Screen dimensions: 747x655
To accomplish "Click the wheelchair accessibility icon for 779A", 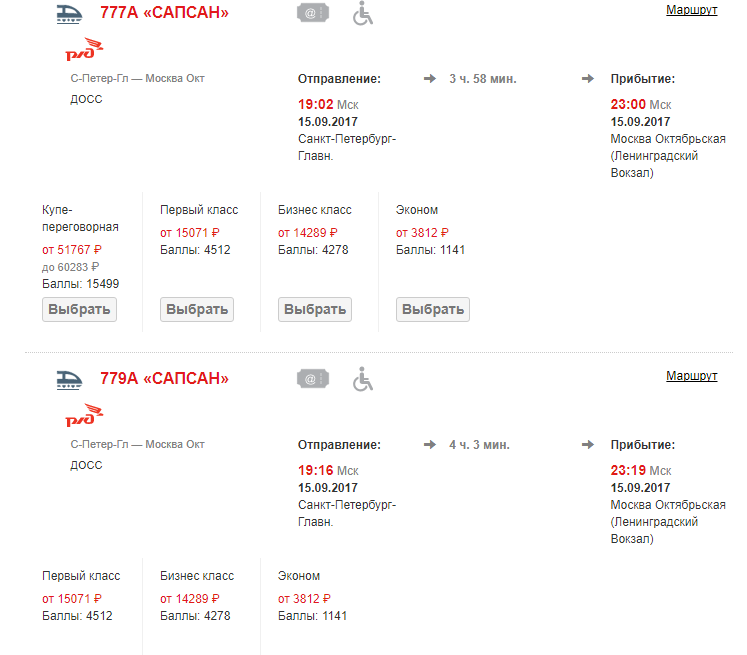I will click(363, 379).
